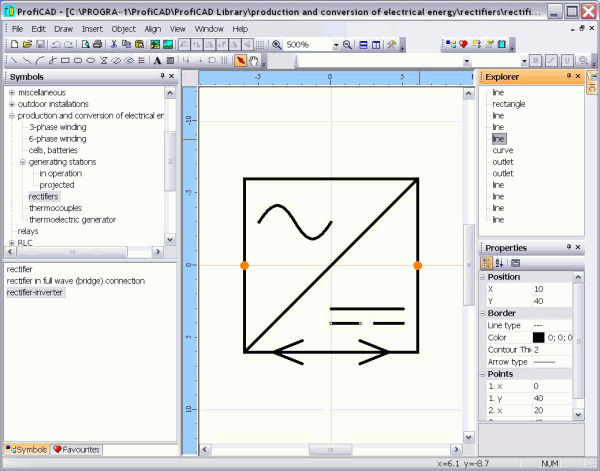This screenshot has width=600, height=471.
Task: Click the Save floppy disk icon
Action: (40, 45)
